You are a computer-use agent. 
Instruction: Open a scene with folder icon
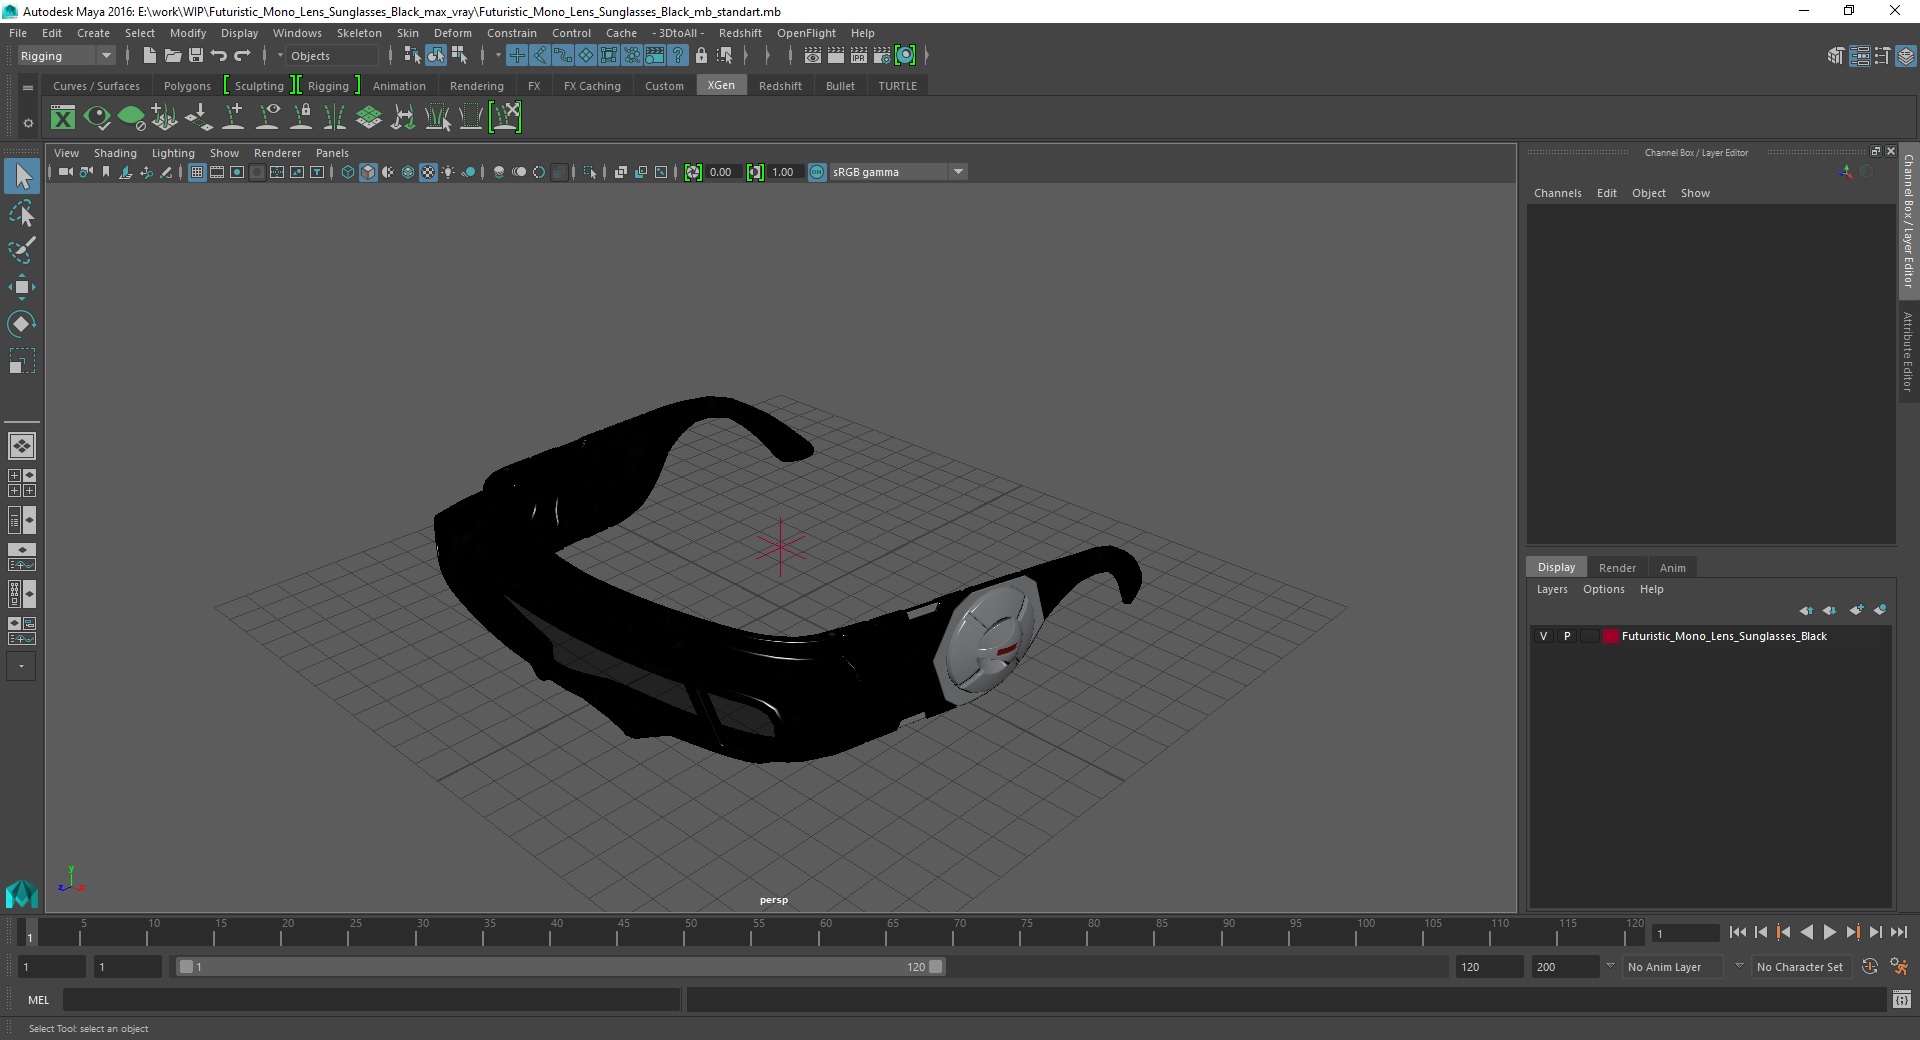pos(172,56)
